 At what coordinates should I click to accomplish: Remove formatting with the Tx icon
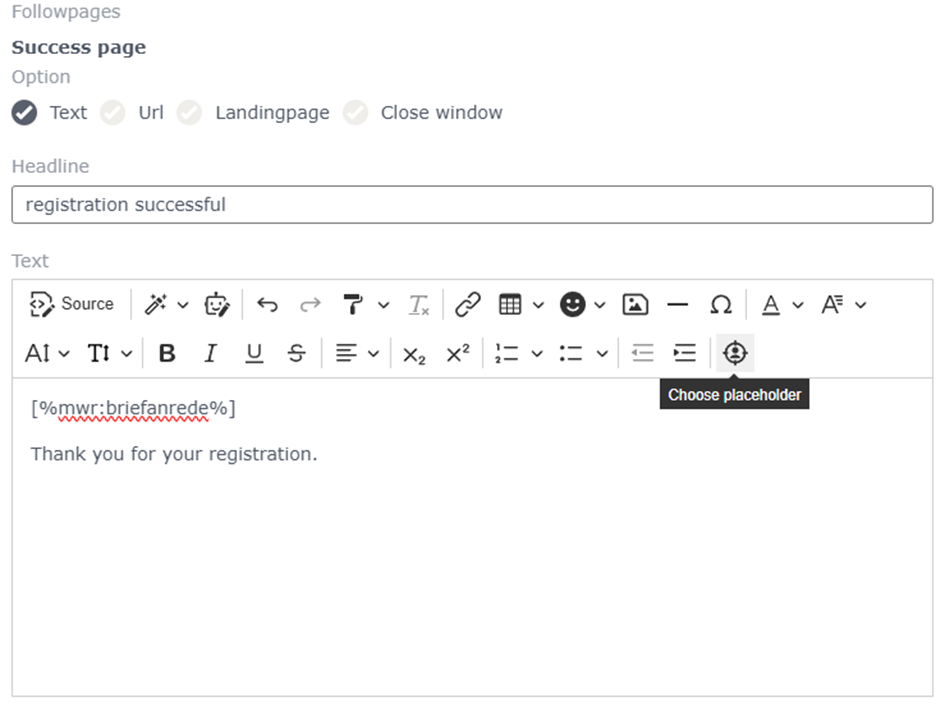coord(419,304)
